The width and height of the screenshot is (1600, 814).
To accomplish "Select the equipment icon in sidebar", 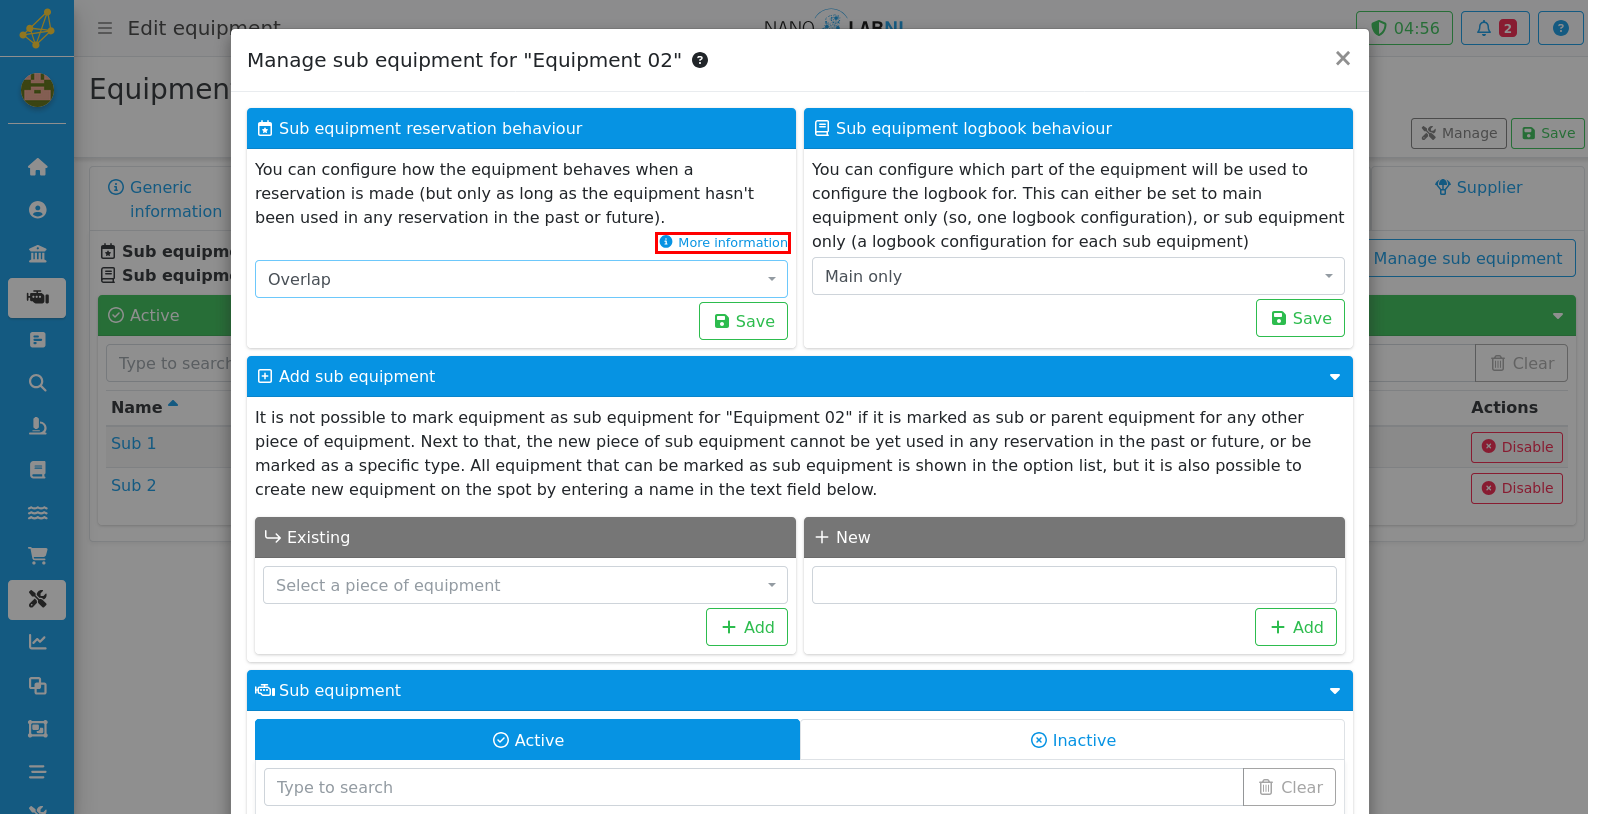I will [37, 298].
